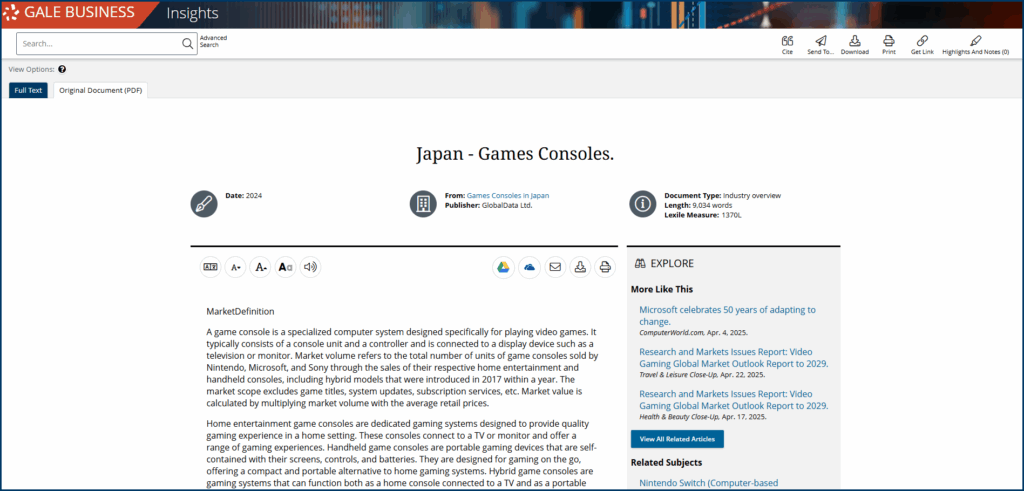Click the EXPLORE panel heading
Viewport: 1024px width, 491px height.
click(x=664, y=264)
